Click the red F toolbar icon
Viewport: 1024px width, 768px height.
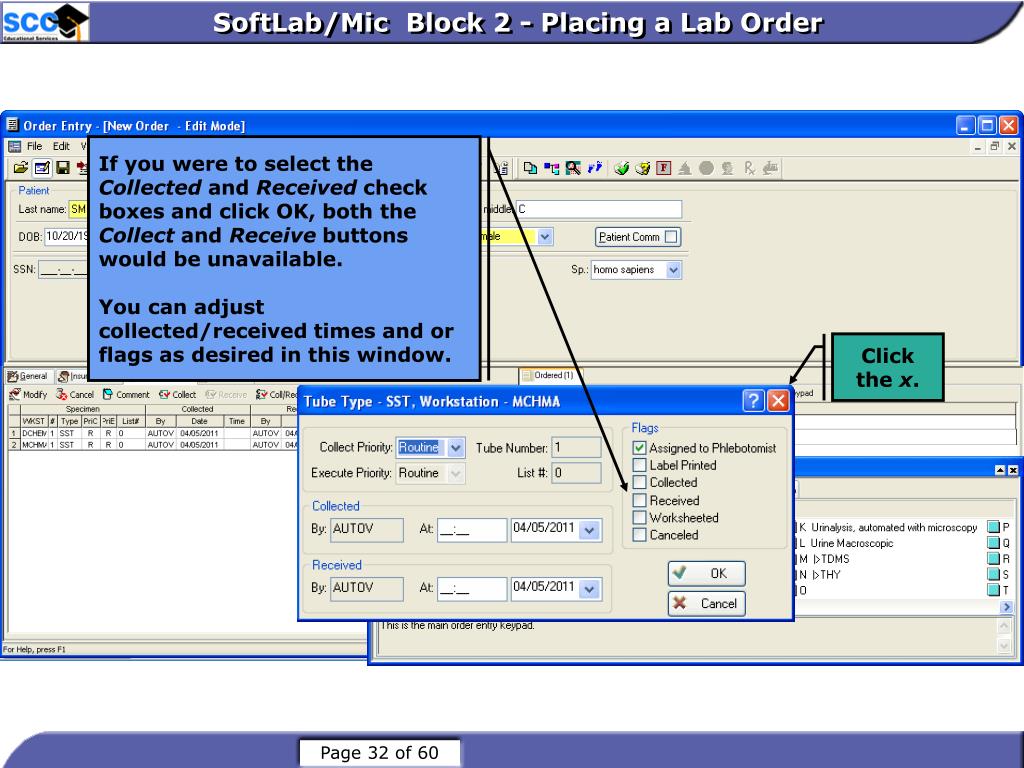click(x=664, y=168)
